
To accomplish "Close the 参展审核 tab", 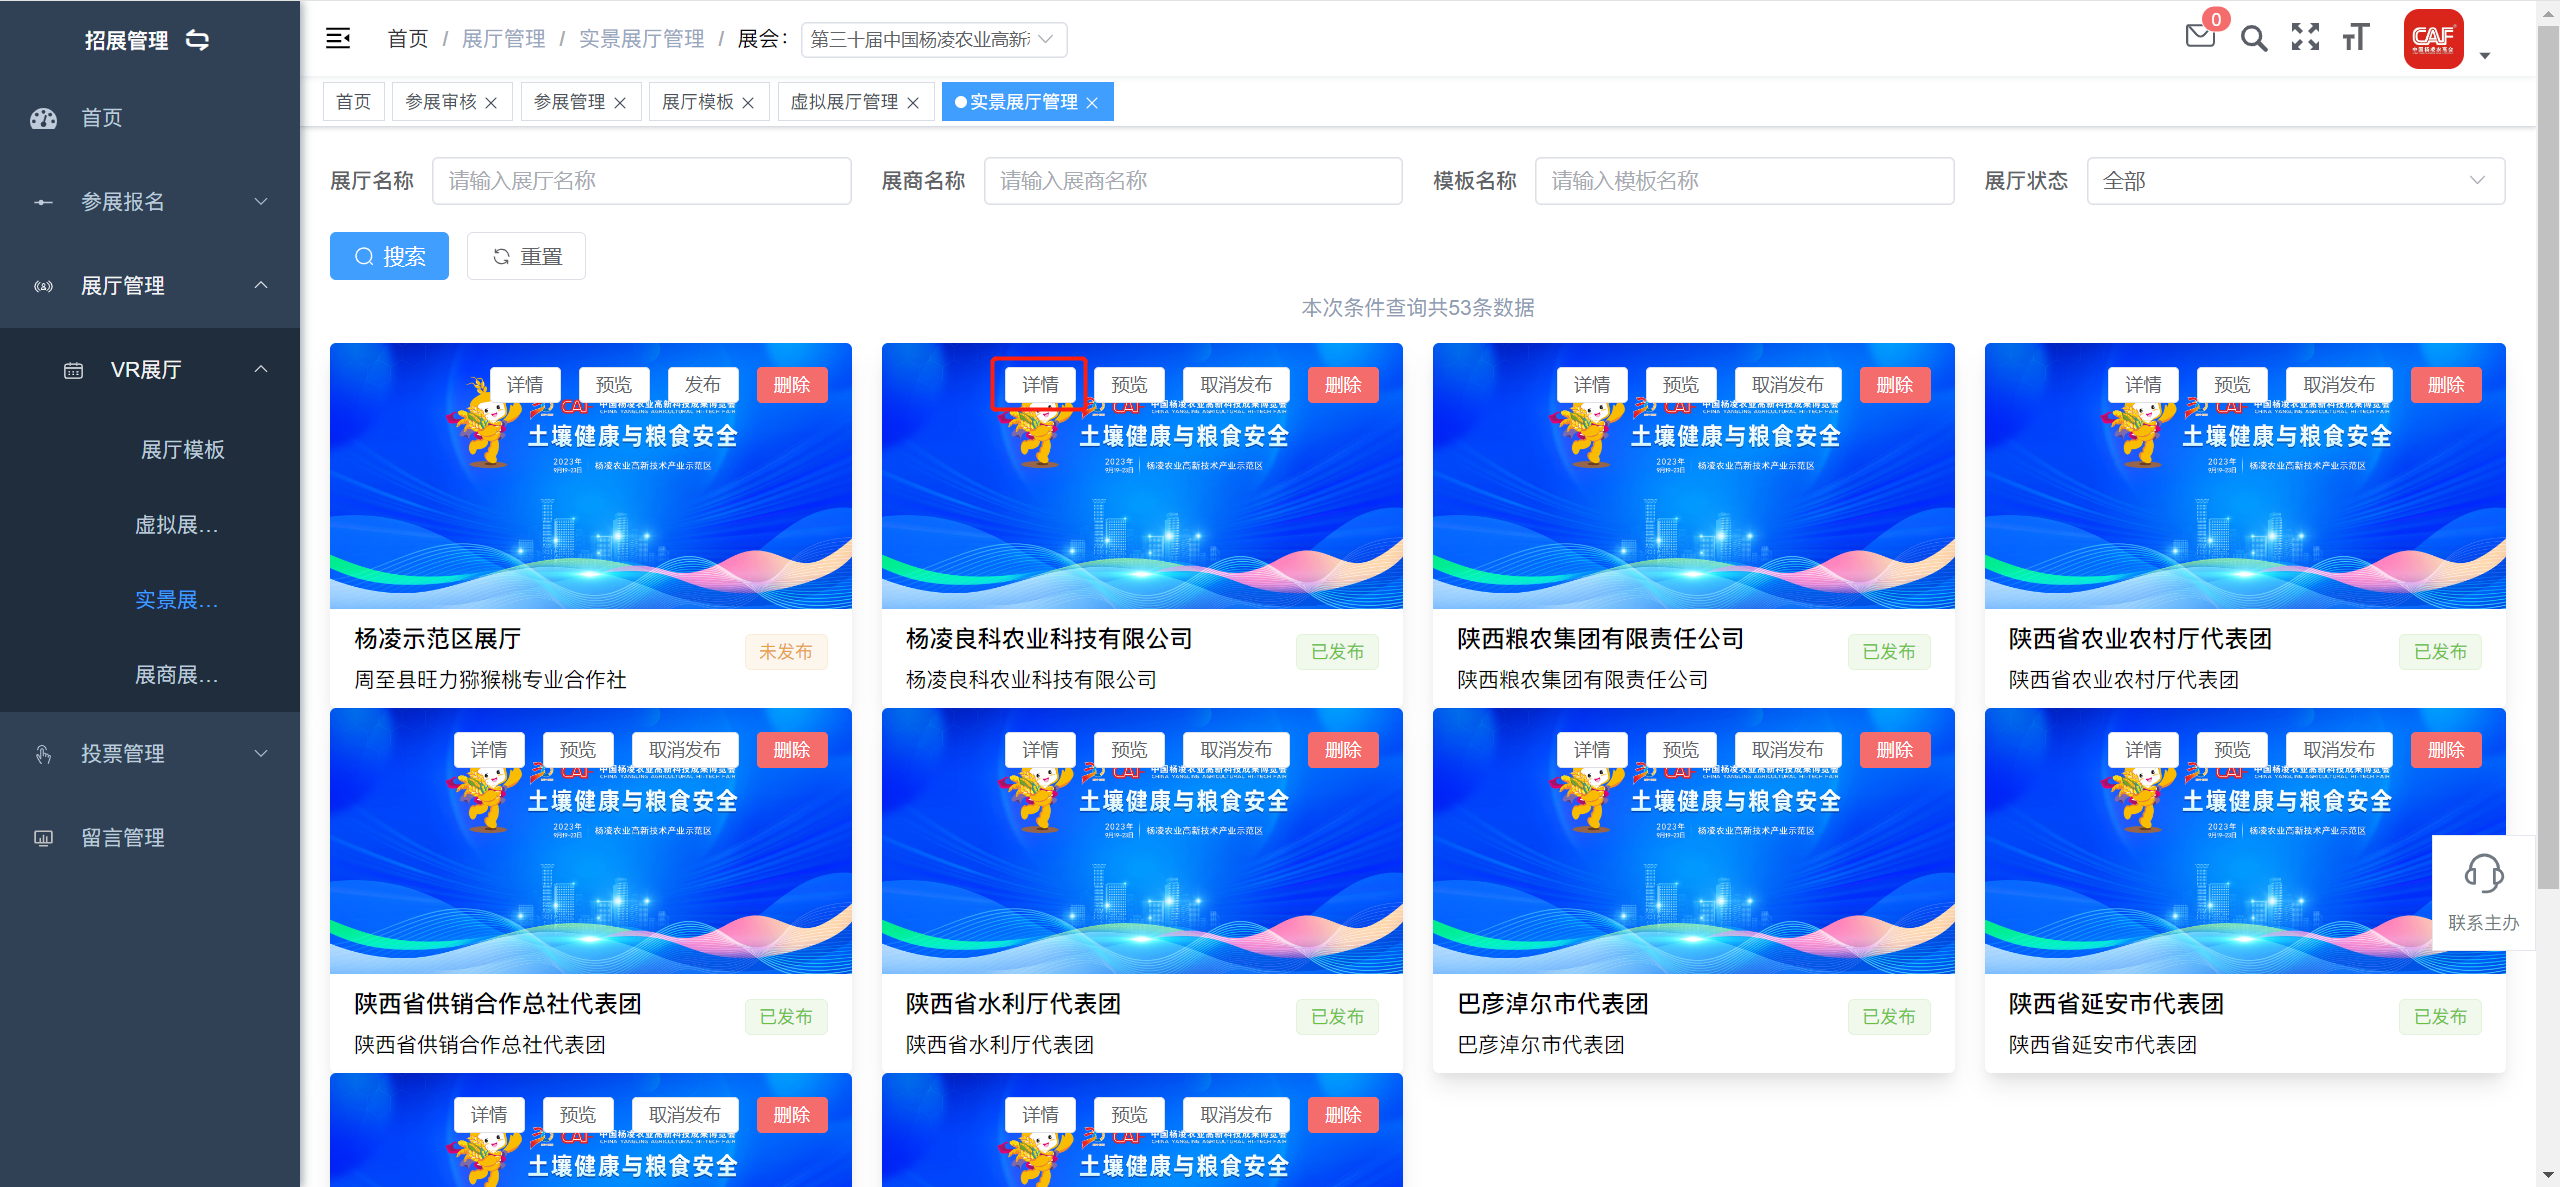I will pyautogui.click(x=491, y=103).
